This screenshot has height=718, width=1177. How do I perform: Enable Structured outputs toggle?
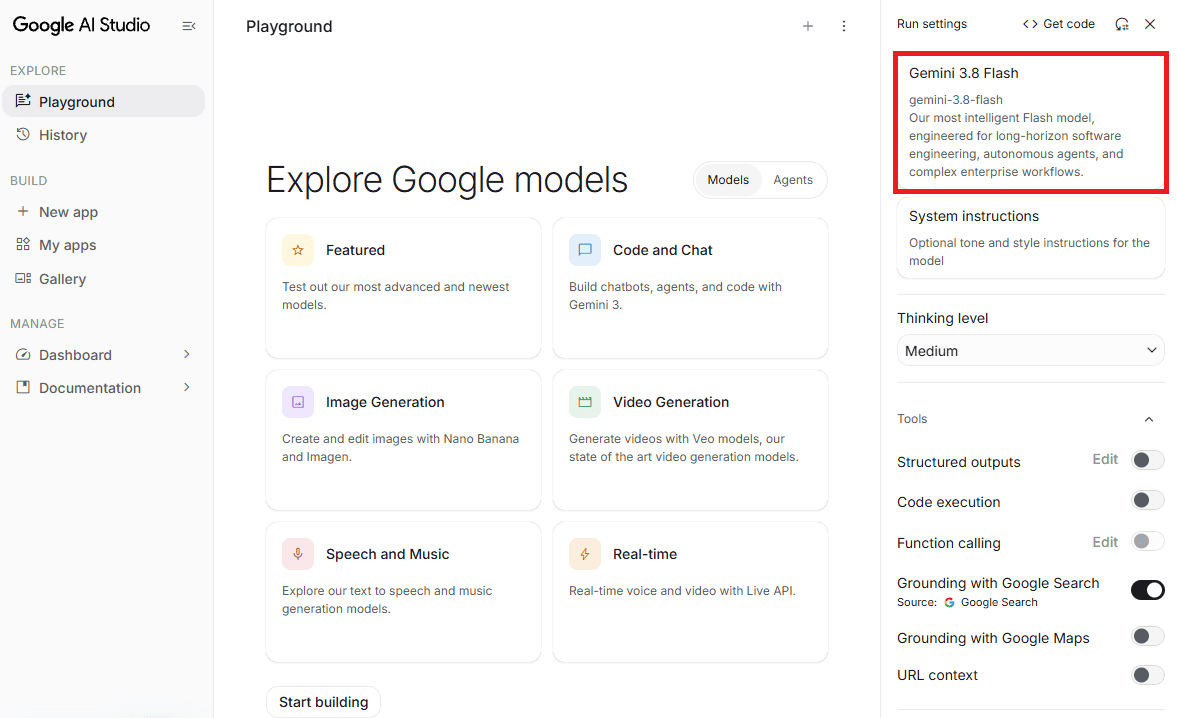[1148, 460]
